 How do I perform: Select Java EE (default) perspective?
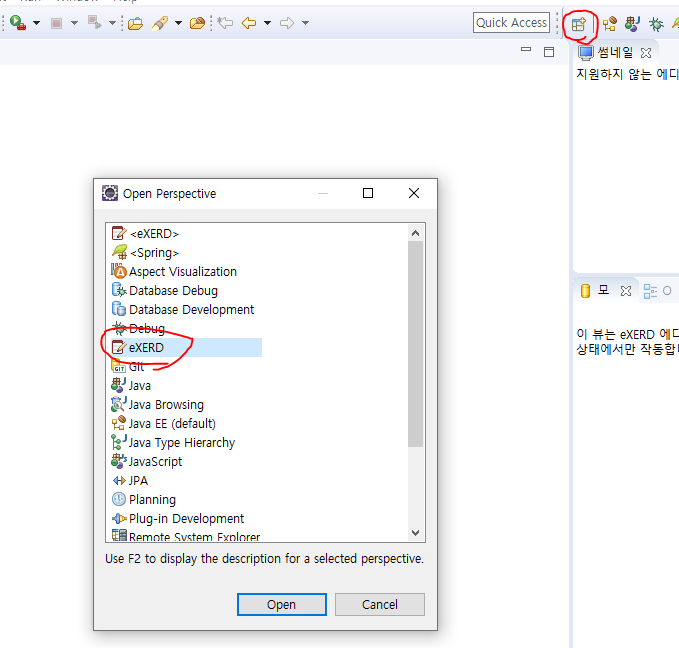click(x=164, y=424)
